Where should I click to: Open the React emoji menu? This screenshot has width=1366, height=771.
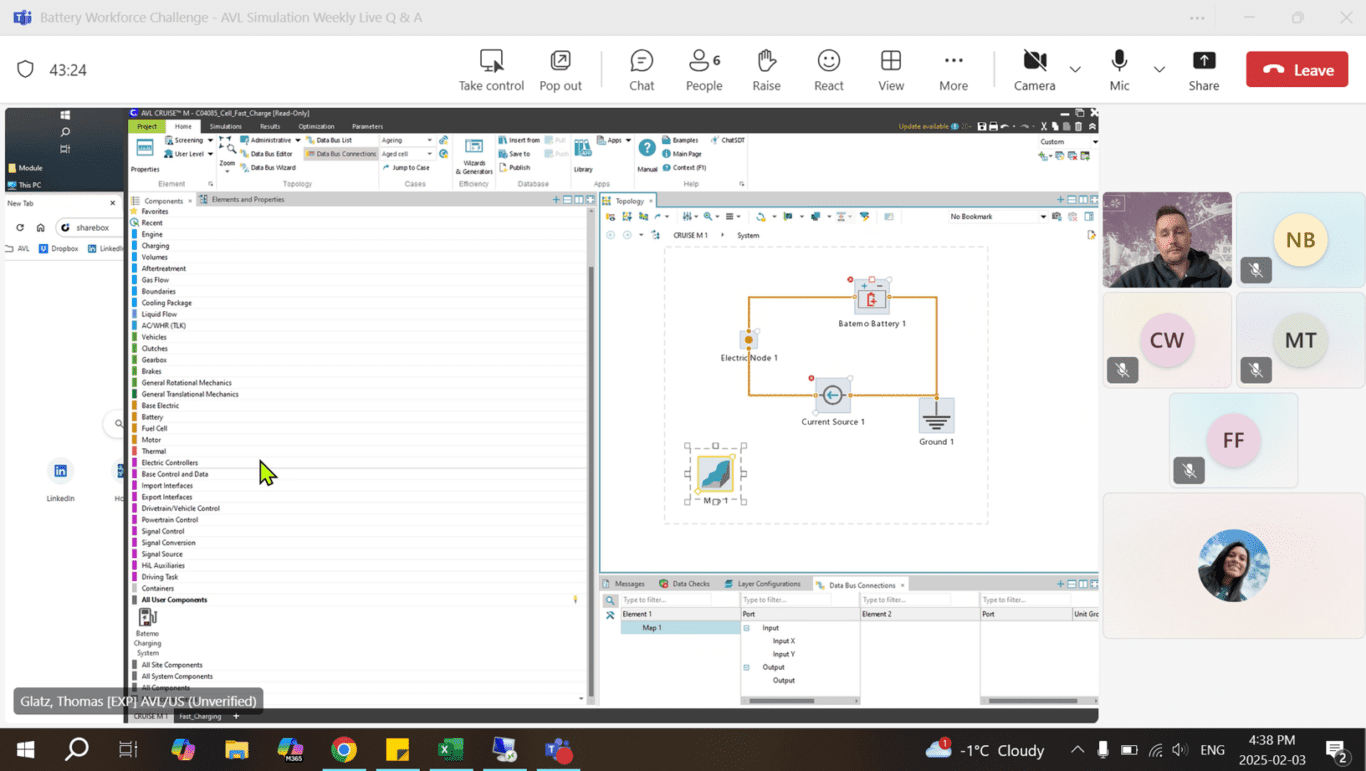(828, 70)
